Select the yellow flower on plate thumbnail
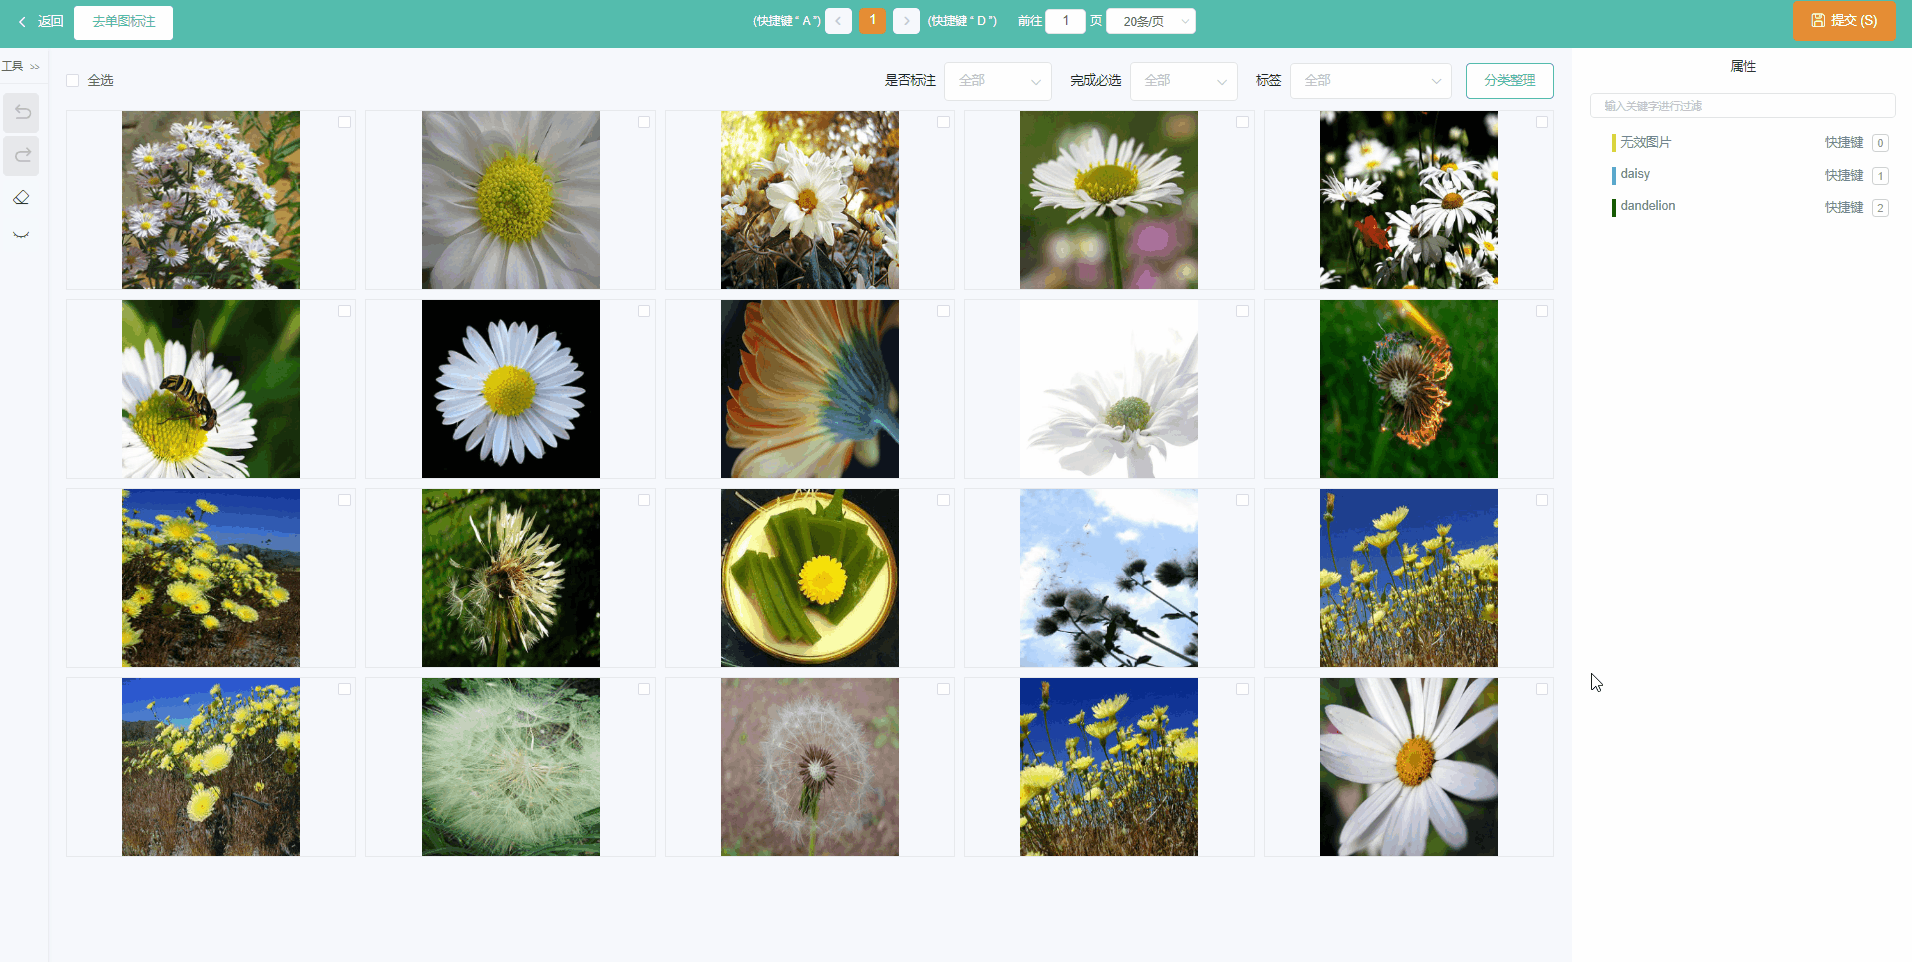This screenshot has width=1912, height=962. (810, 578)
